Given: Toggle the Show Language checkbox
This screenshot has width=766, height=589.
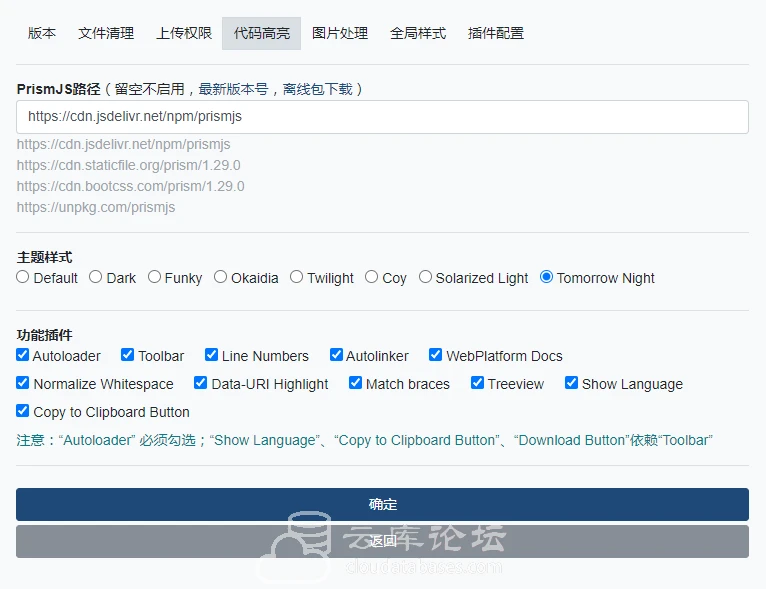Looking at the screenshot, I should [571, 382].
